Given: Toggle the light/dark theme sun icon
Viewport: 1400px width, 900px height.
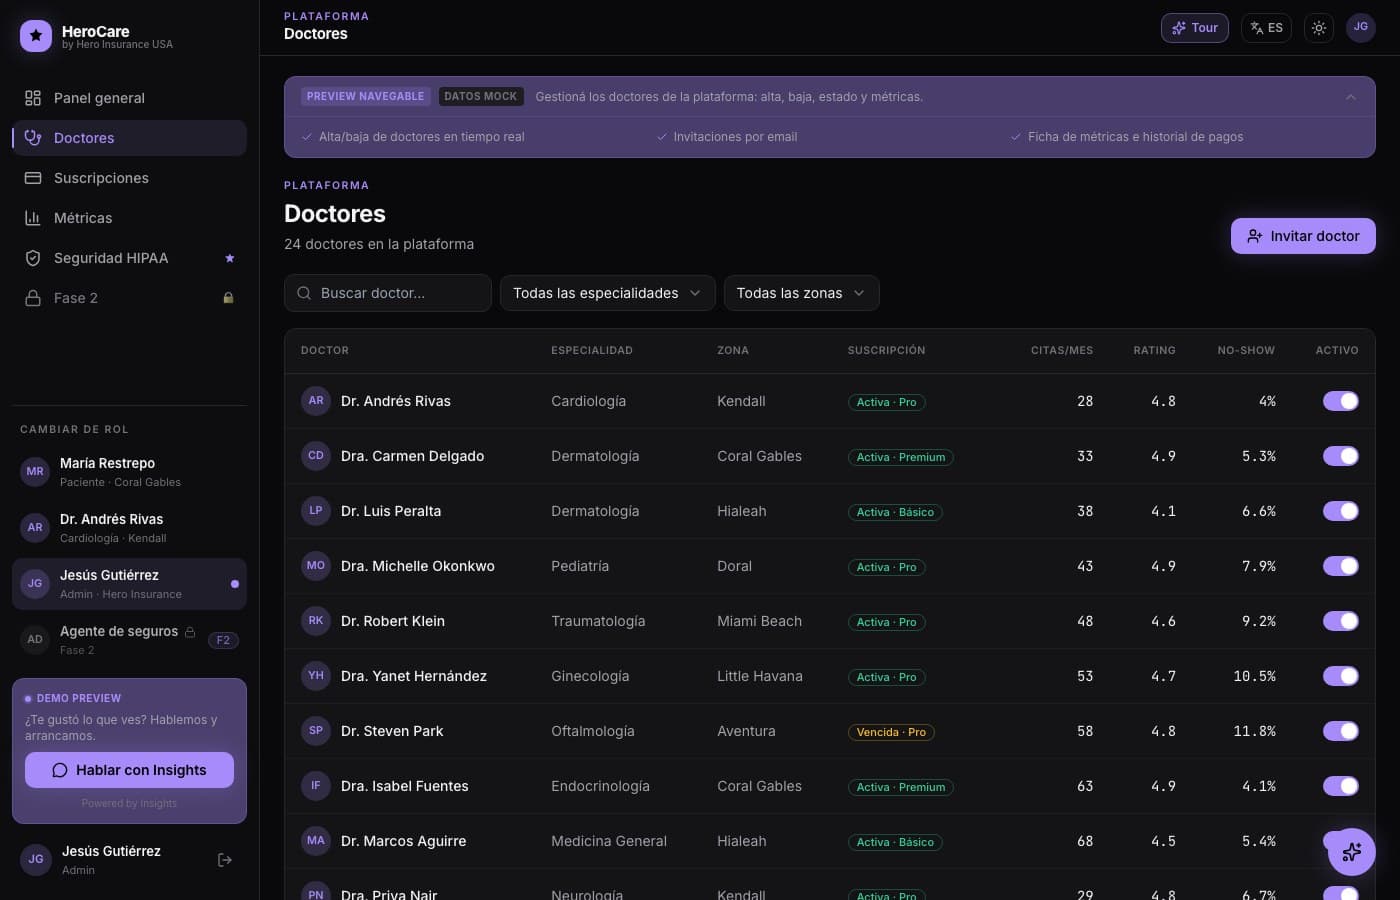Looking at the screenshot, I should click(1319, 28).
